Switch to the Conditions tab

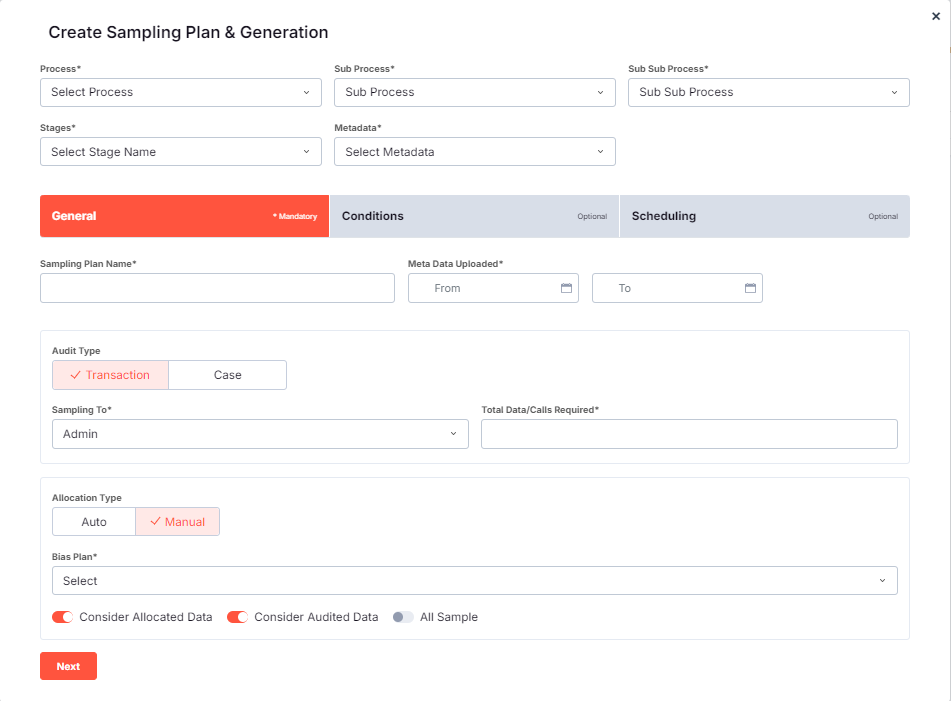click(475, 216)
